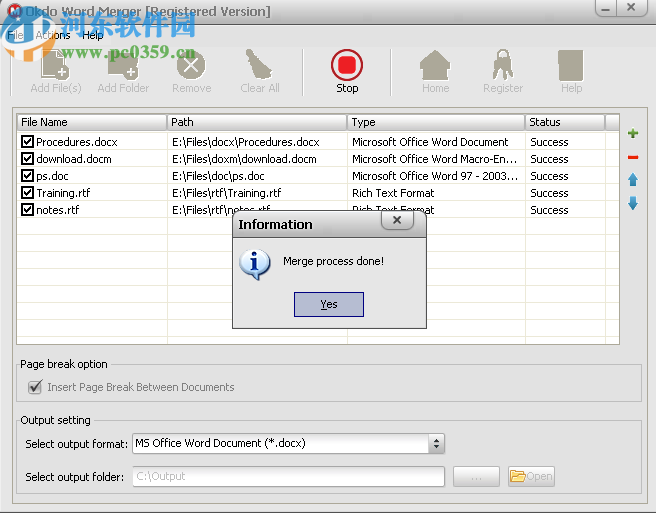656x518 pixels.
Task: Toggle Insert Page Break Between Documents
Action: [x=35, y=387]
